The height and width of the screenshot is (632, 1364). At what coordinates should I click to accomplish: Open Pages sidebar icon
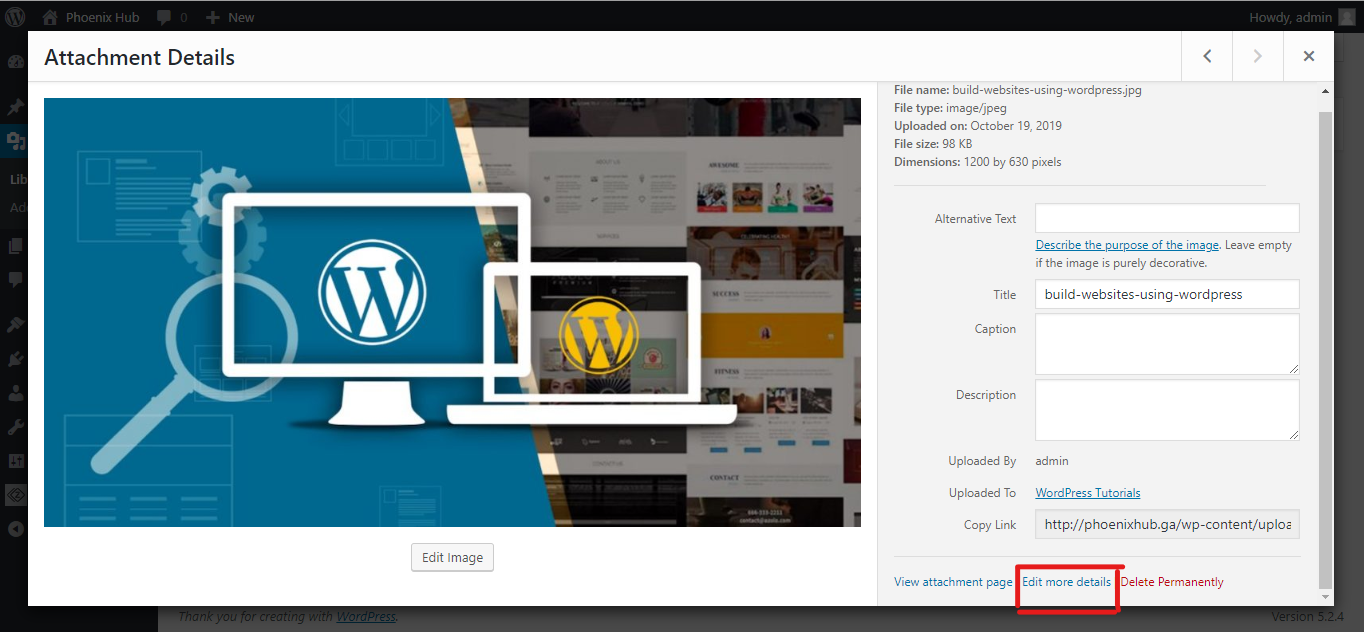pos(15,245)
